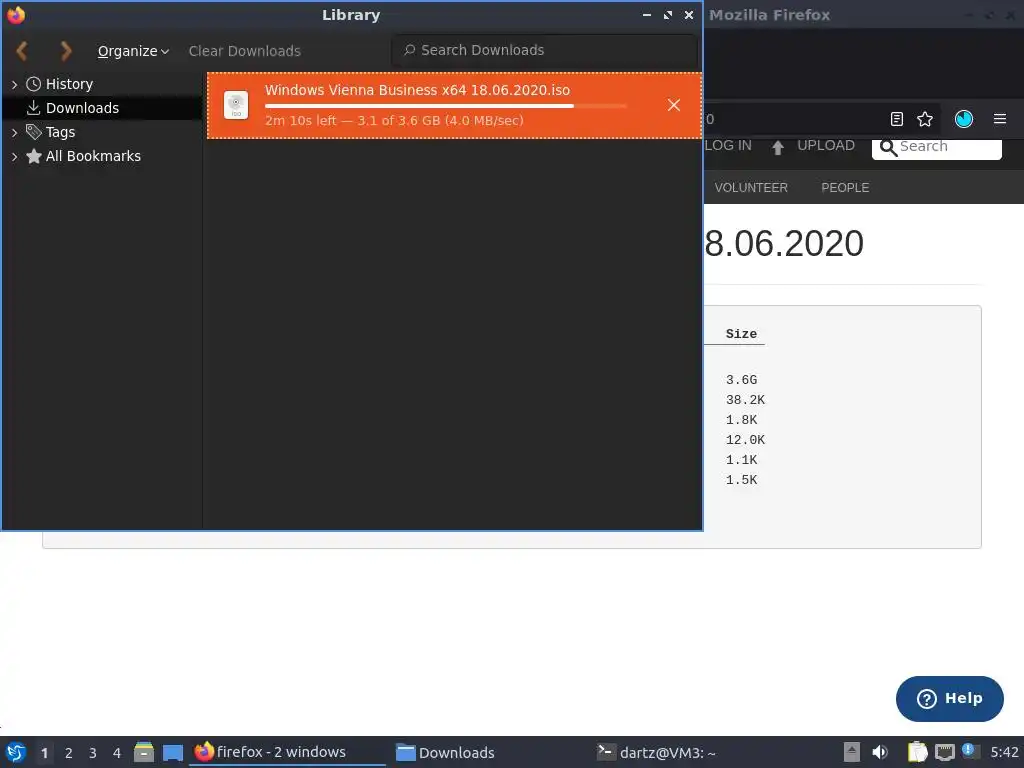Switch to workspace 4
This screenshot has height=768, width=1024.
tap(117, 753)
